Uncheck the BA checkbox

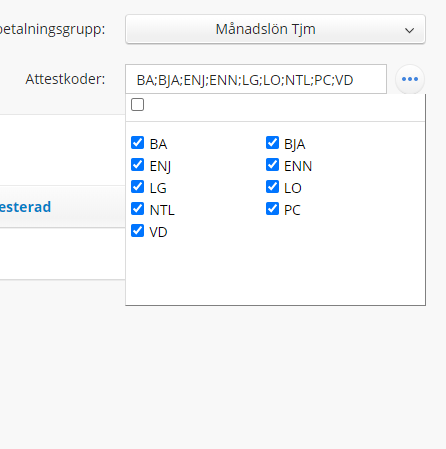point(137,143)
